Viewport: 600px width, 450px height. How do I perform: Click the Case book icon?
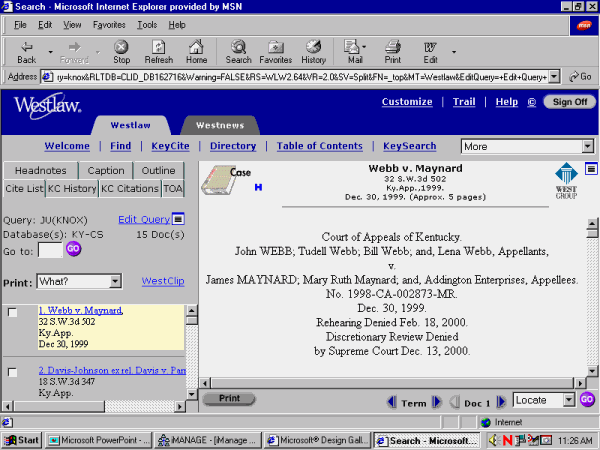click(x=221, y=180)
